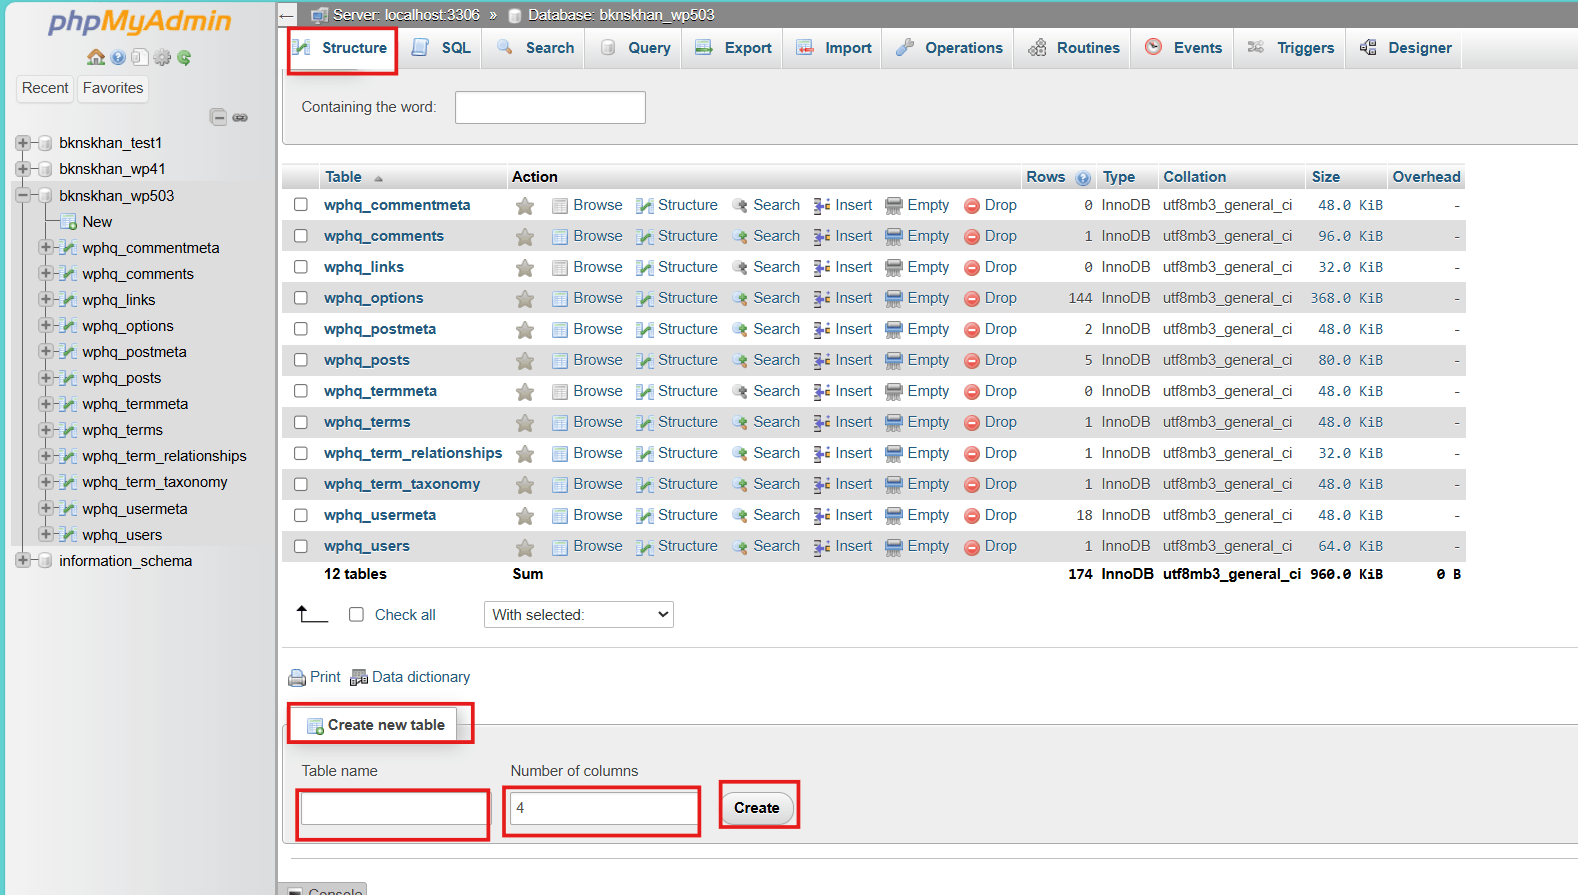Expand the bknskhan_test1 database tree
This screenshot has height=895, width=1578.
click(22, 143)
